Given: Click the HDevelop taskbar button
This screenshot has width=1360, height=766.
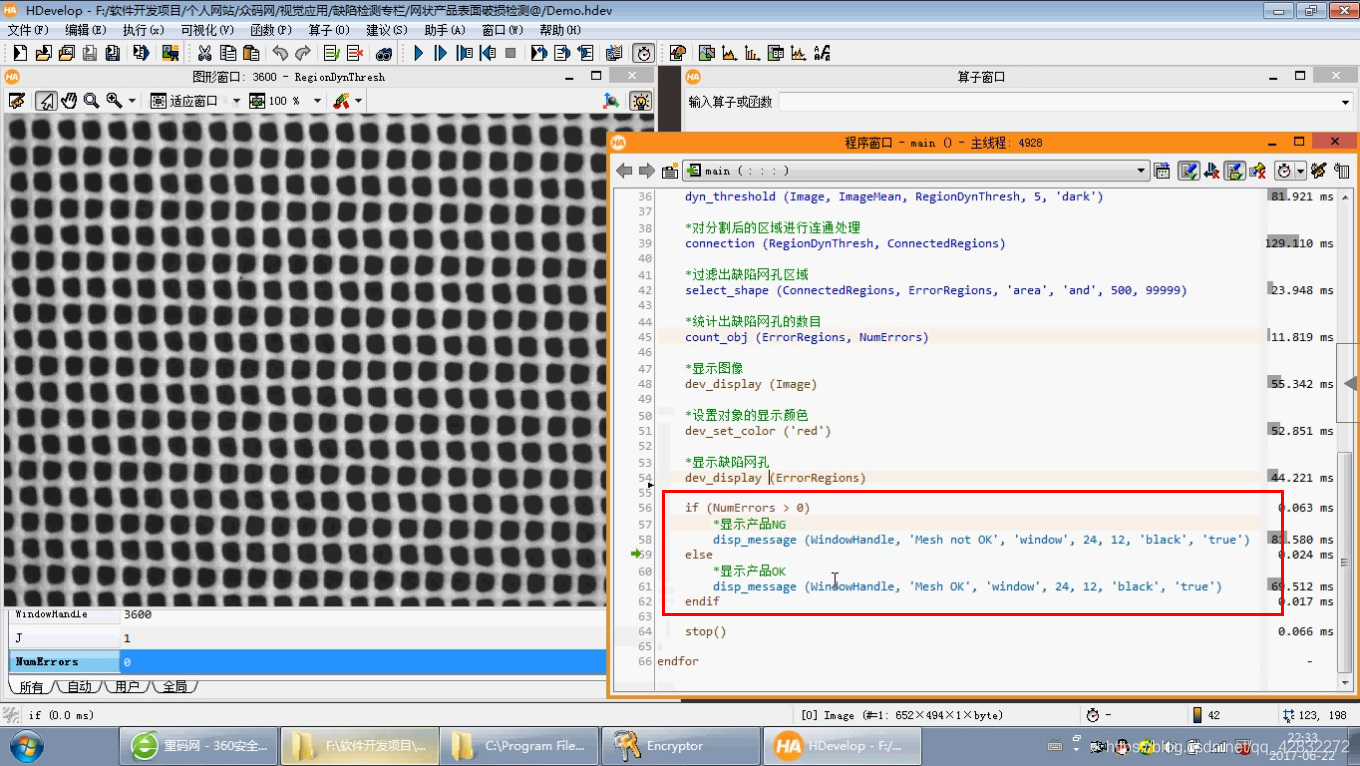Looking at the screenshot, I should [x=840, y=746].
